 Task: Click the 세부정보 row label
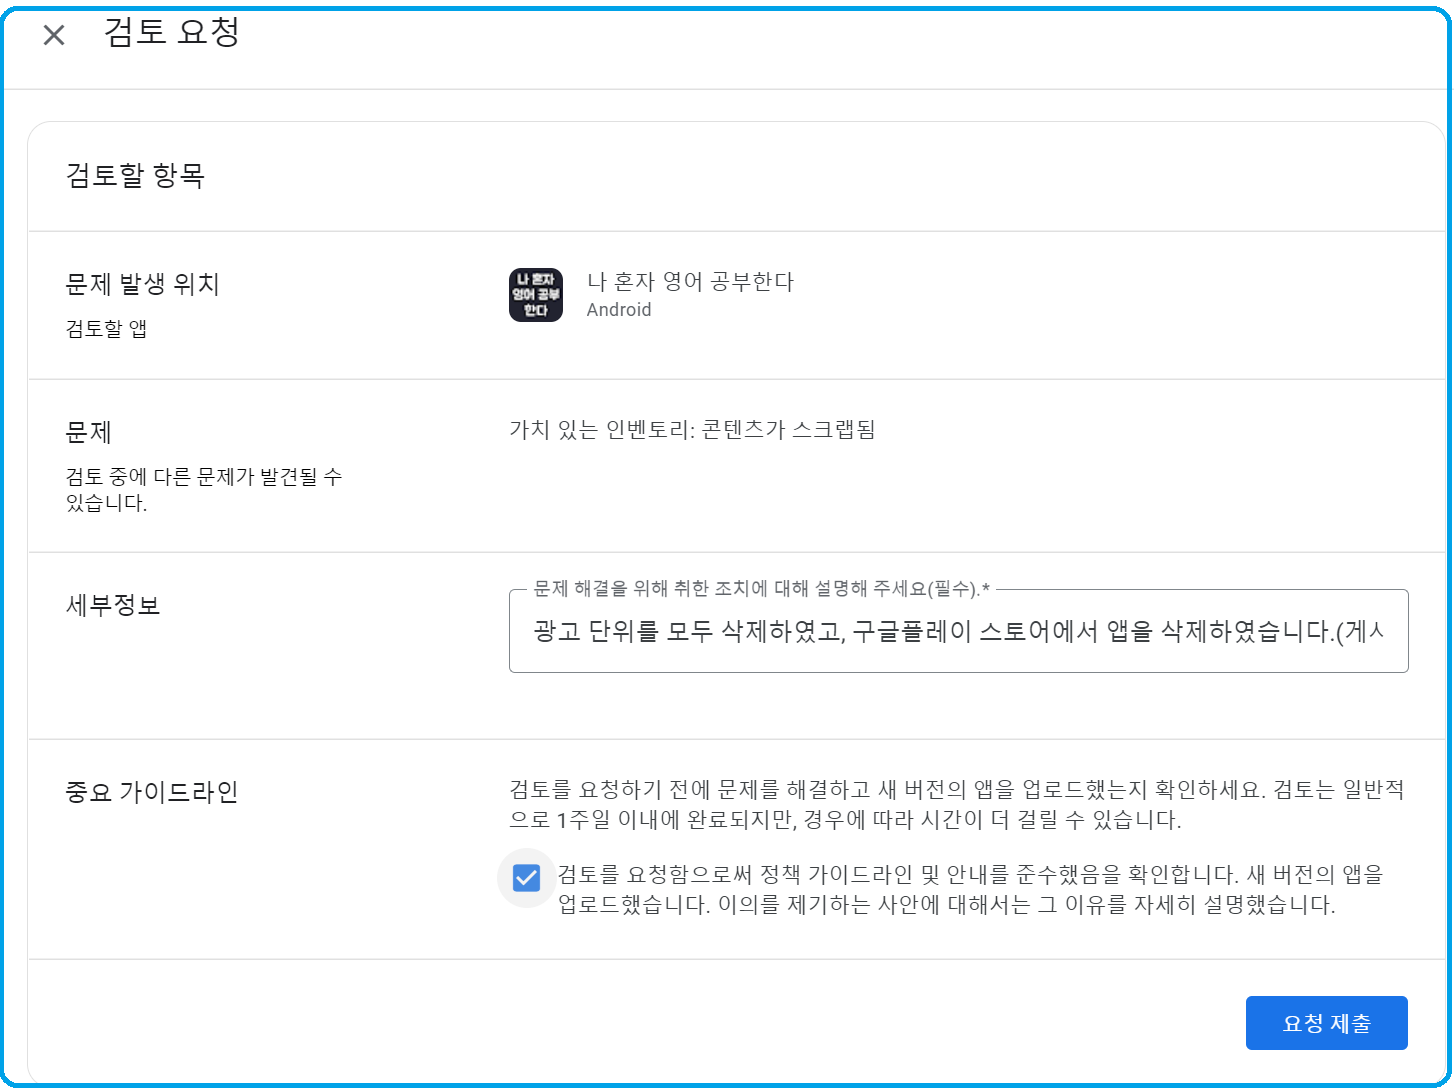pos(113,605)
